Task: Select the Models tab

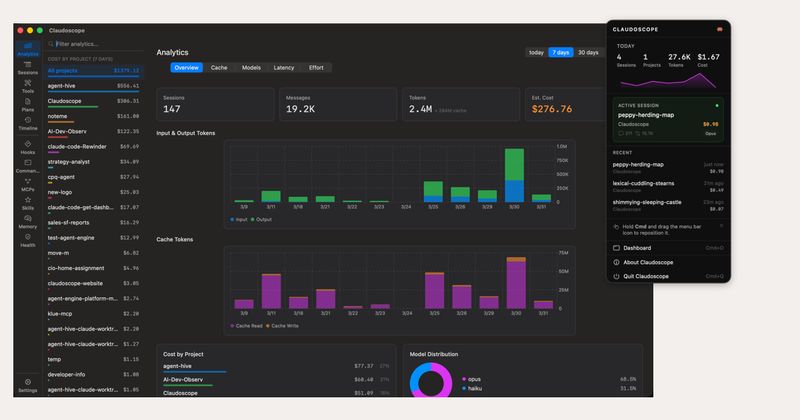Action: pos(251,68)
